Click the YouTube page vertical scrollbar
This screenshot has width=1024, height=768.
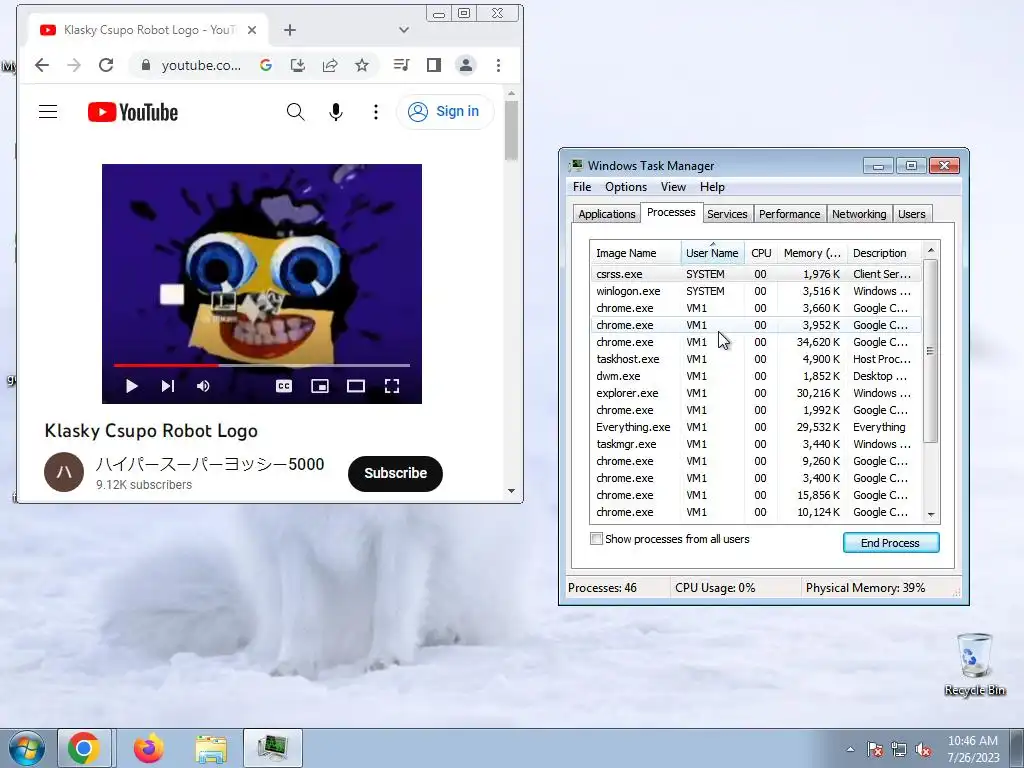[511, 131]
